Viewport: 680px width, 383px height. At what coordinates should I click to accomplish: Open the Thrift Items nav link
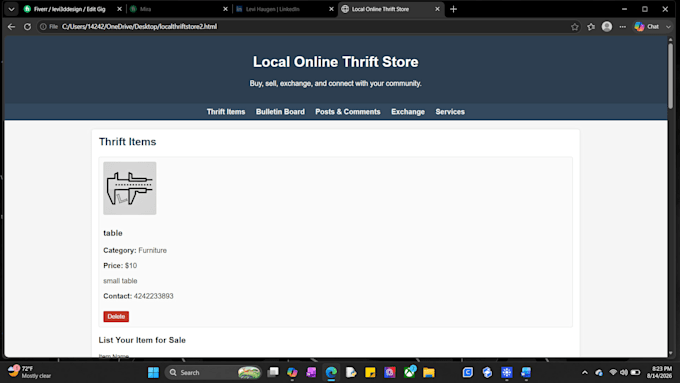tap(226, 112)
